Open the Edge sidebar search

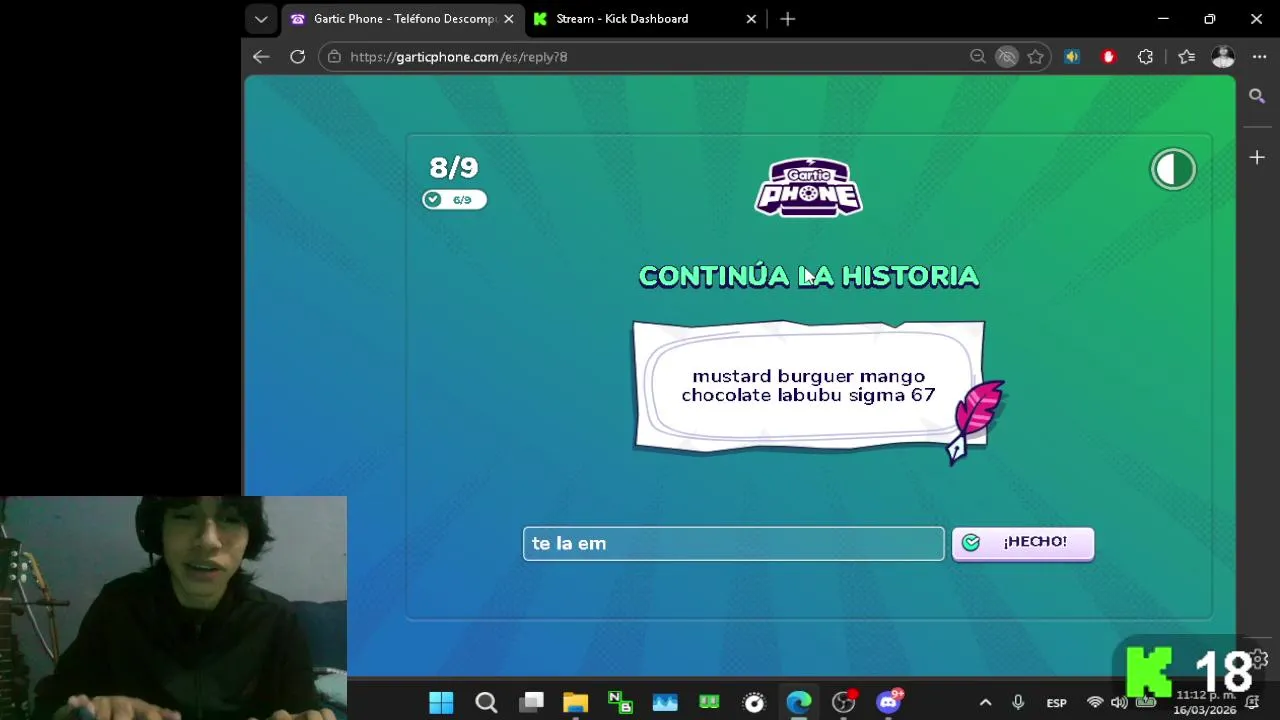[1257, 96]
